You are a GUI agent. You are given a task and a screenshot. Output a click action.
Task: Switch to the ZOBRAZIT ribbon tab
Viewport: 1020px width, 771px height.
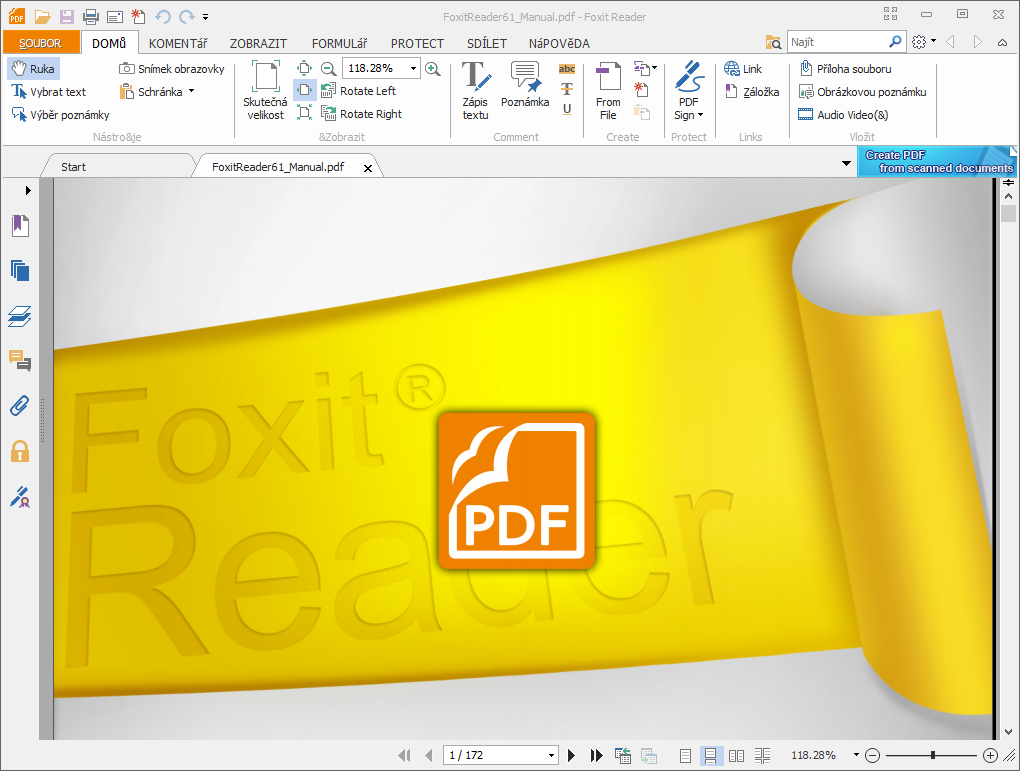[x=258, y=43]
